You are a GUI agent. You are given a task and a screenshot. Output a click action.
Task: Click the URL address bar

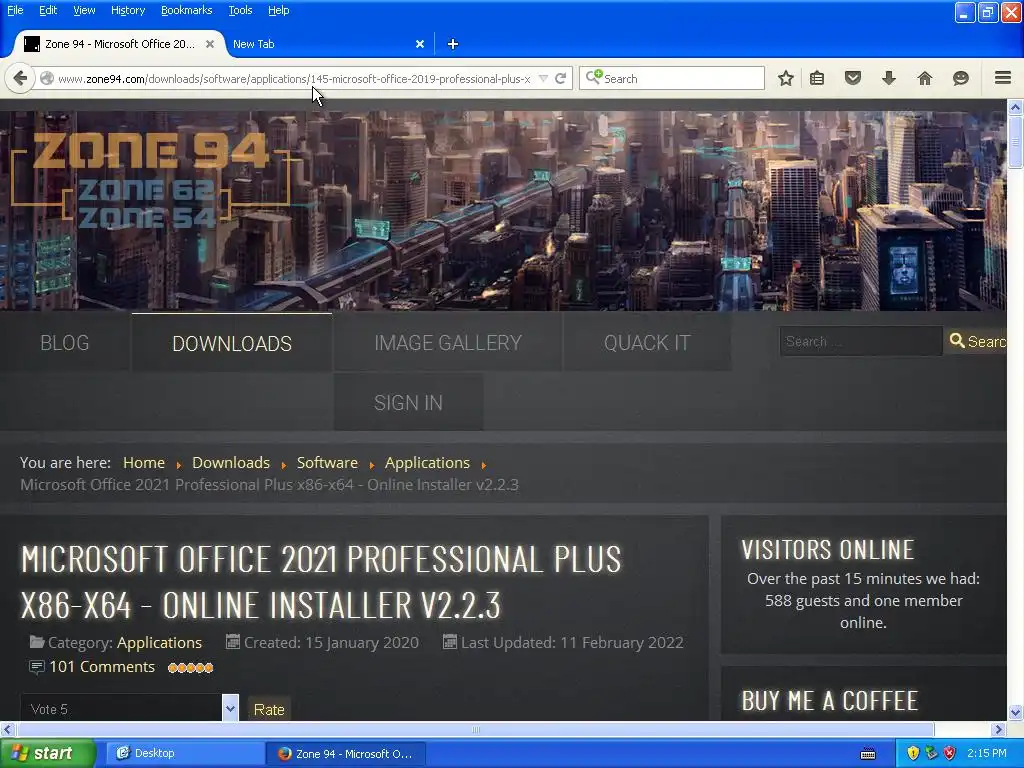[x=294, y=78]
